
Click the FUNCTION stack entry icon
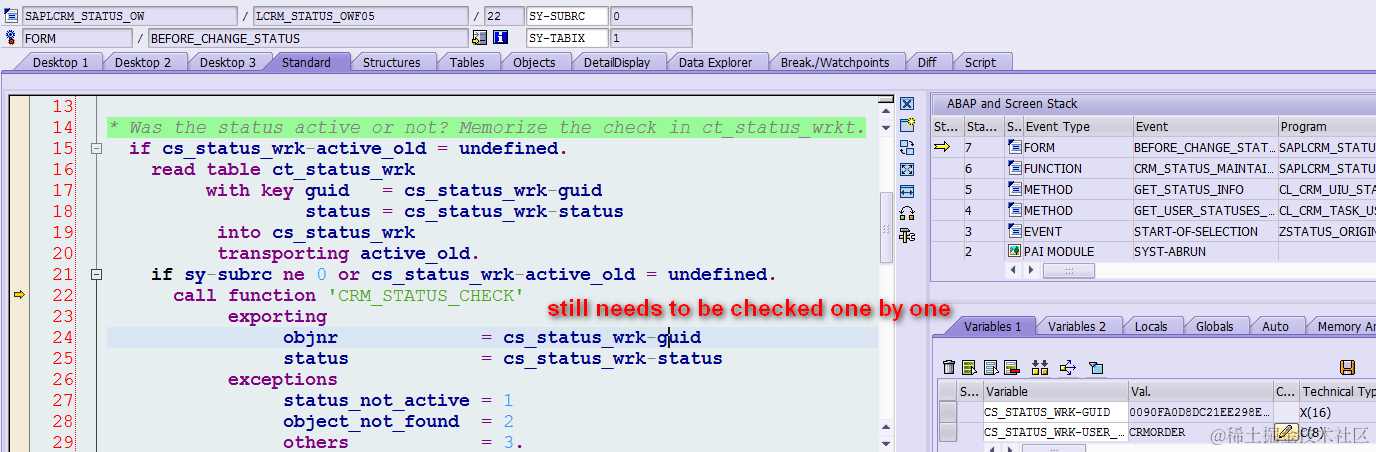point(1014,169)
